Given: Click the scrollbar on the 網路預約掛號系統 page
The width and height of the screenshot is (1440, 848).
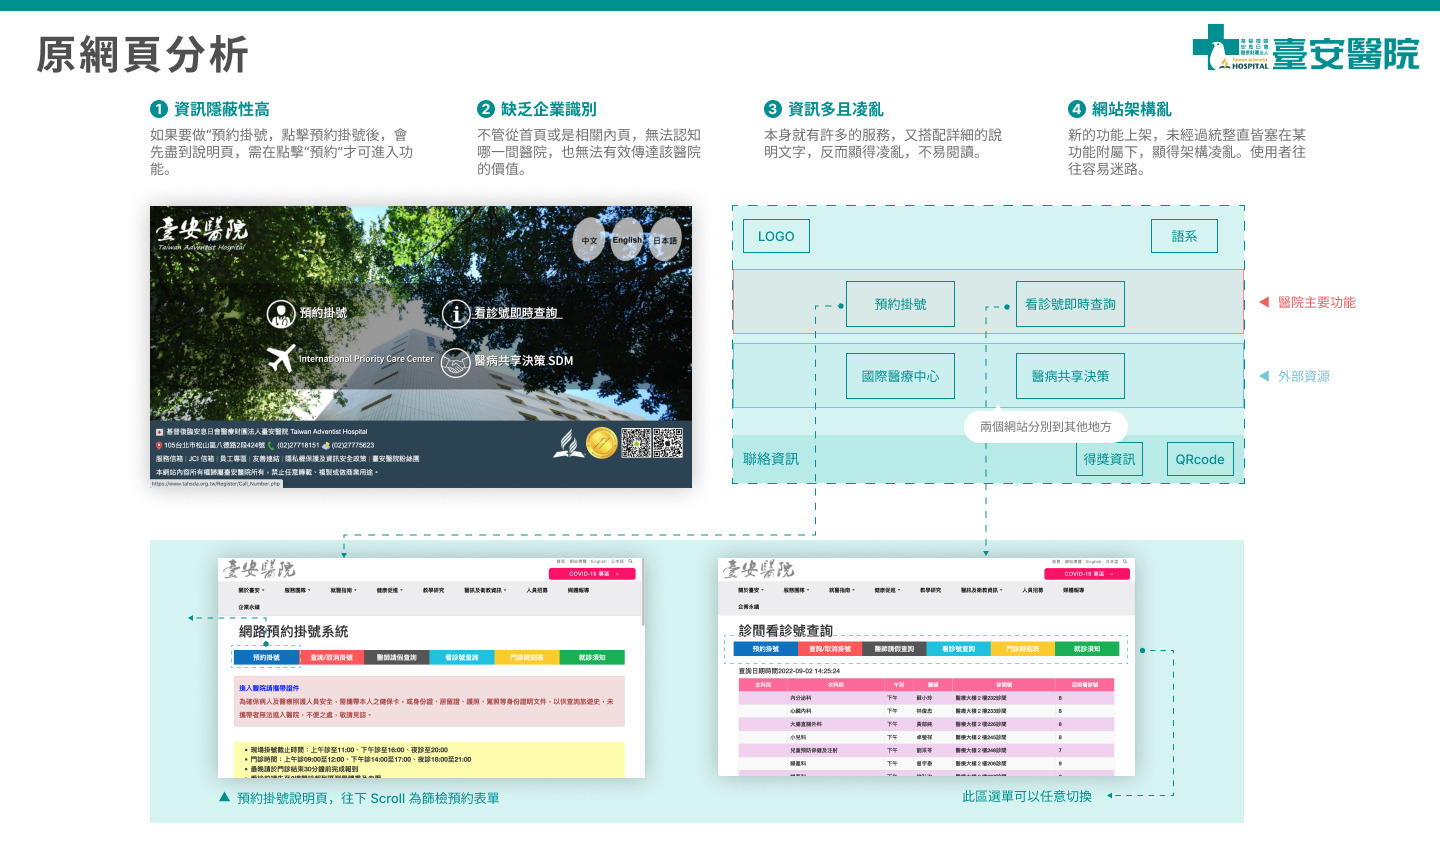Looking at the screenshot, I should coord(643,592).
